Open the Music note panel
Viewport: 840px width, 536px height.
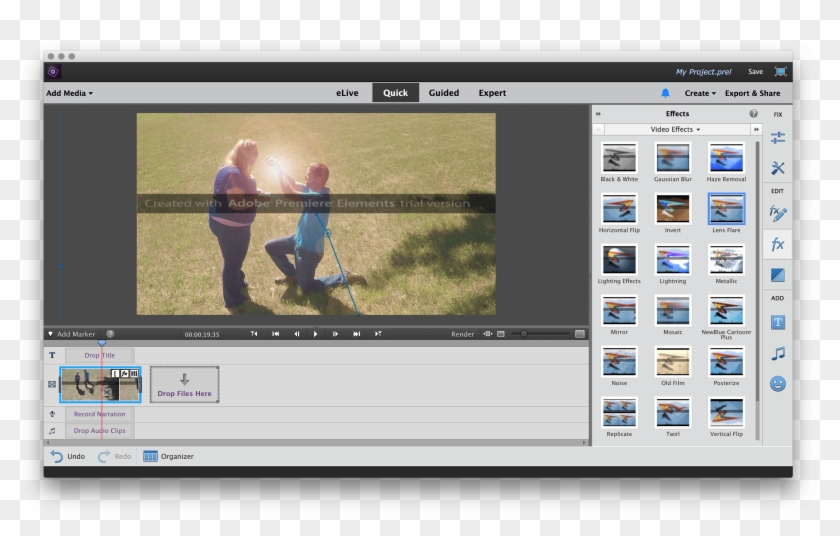click(x=778, y=353)
